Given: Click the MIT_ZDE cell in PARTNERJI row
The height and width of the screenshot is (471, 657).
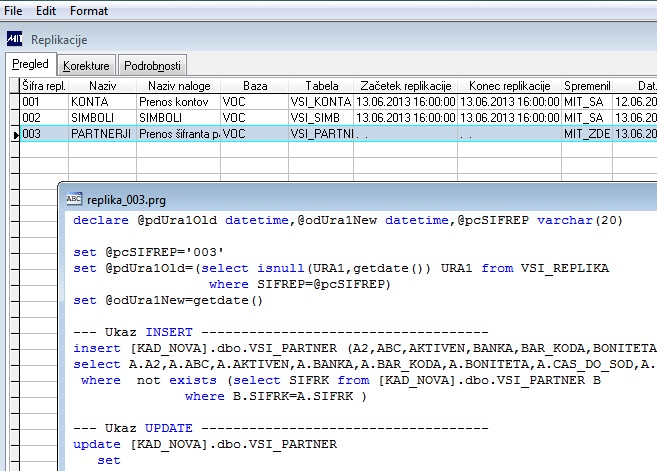Looking at the screenshot, I should coord(586,133).
